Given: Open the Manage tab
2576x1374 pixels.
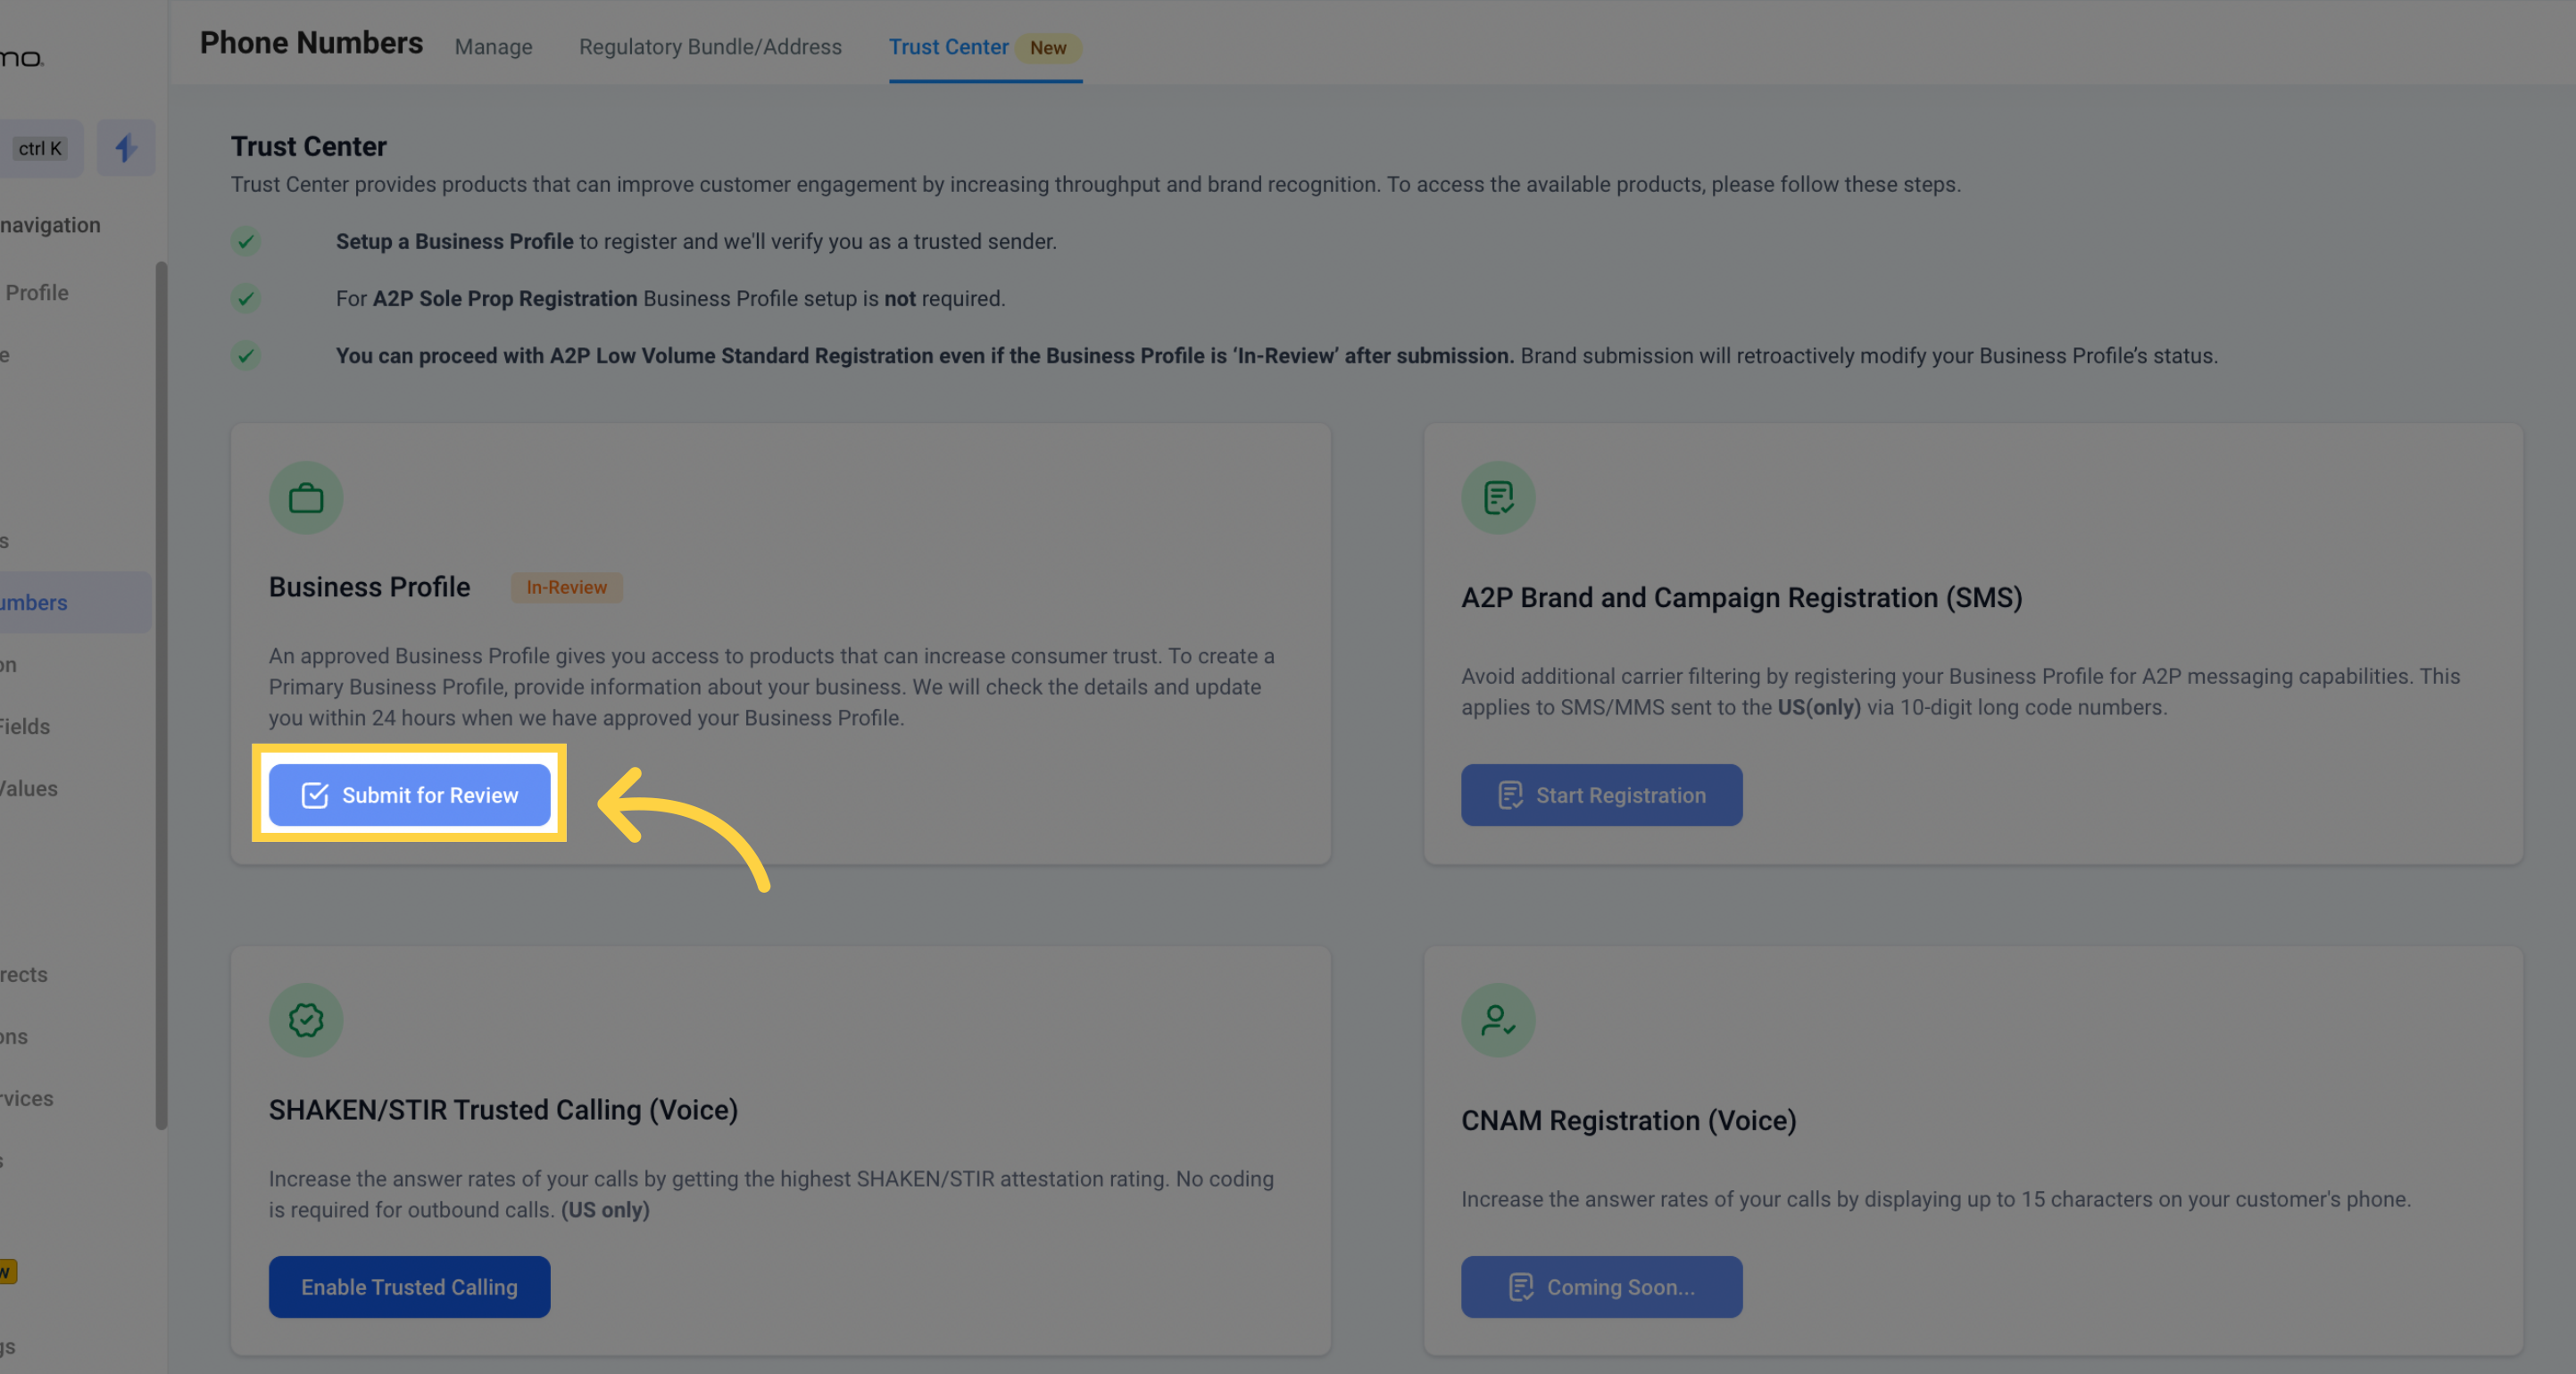Looking at the screenshot, I should point(494,47).
